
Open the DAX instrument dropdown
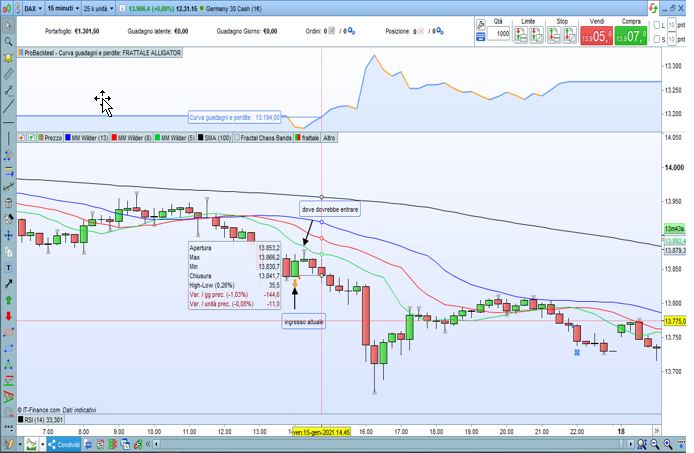tap(33, 8)
